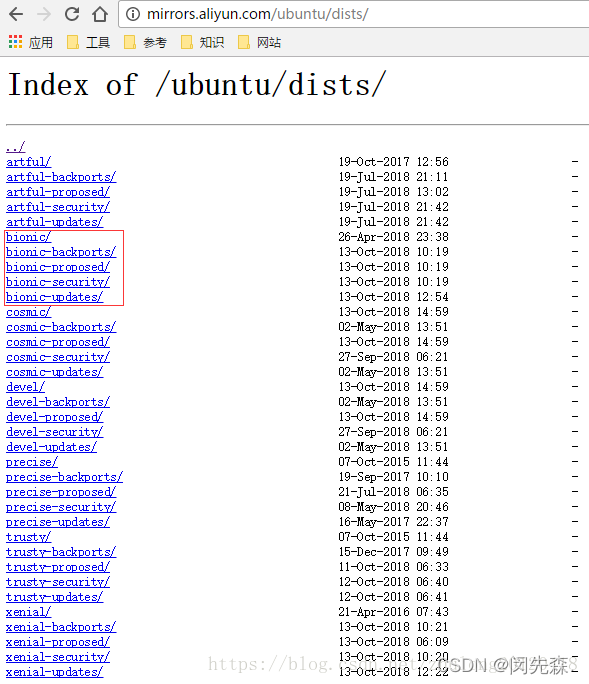Screen dimensions: 589x684
Task: Open the bionic/ directory
Action: click(28, 237)
